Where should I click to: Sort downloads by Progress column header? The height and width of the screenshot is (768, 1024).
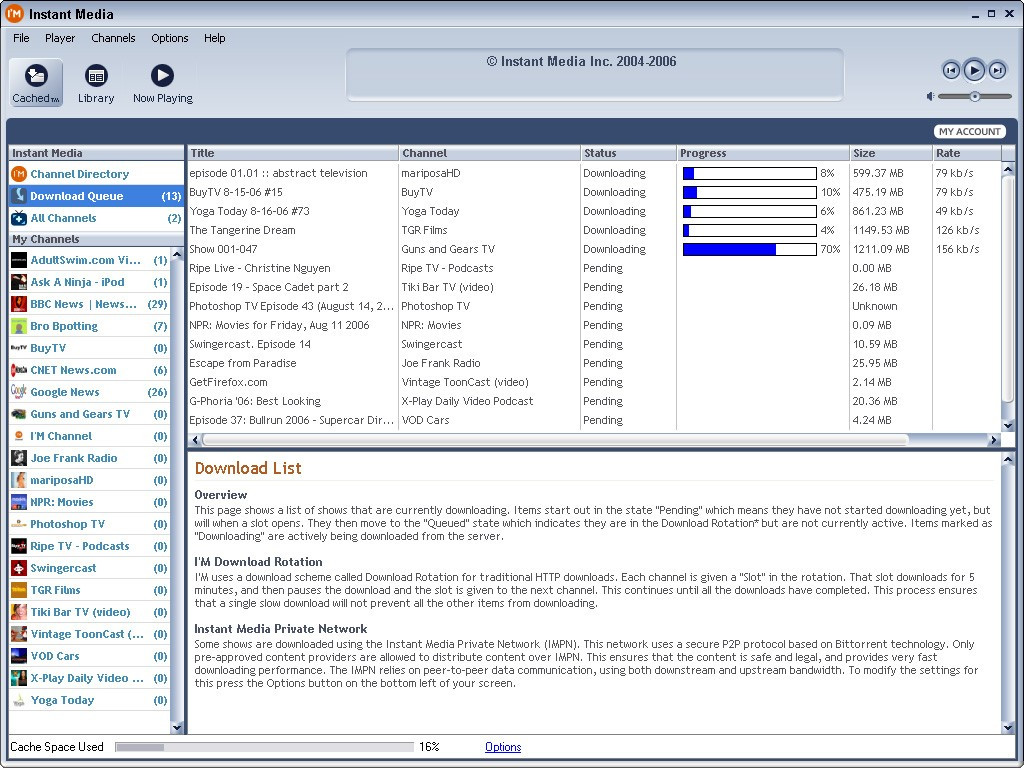(763, 153)
